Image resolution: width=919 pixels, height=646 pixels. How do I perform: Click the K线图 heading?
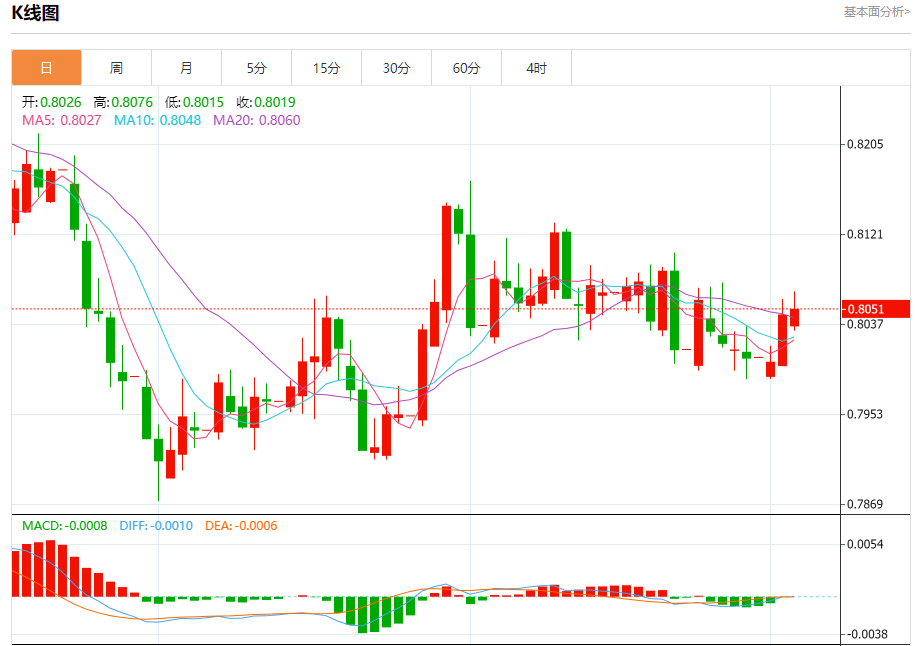[x=35, y=12]
